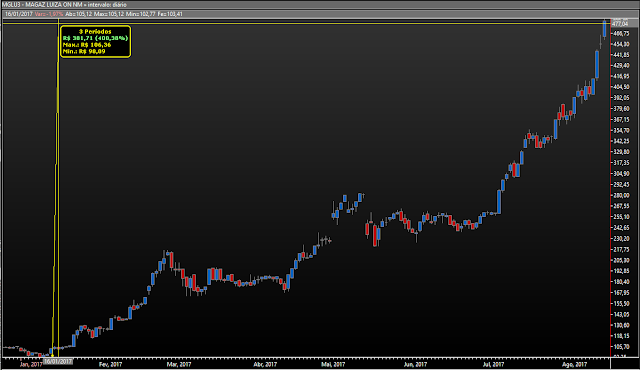Click the 255,10 price axis label
Image resolution: width=640 pixels, height=370 pixels.
pos(621,217)
